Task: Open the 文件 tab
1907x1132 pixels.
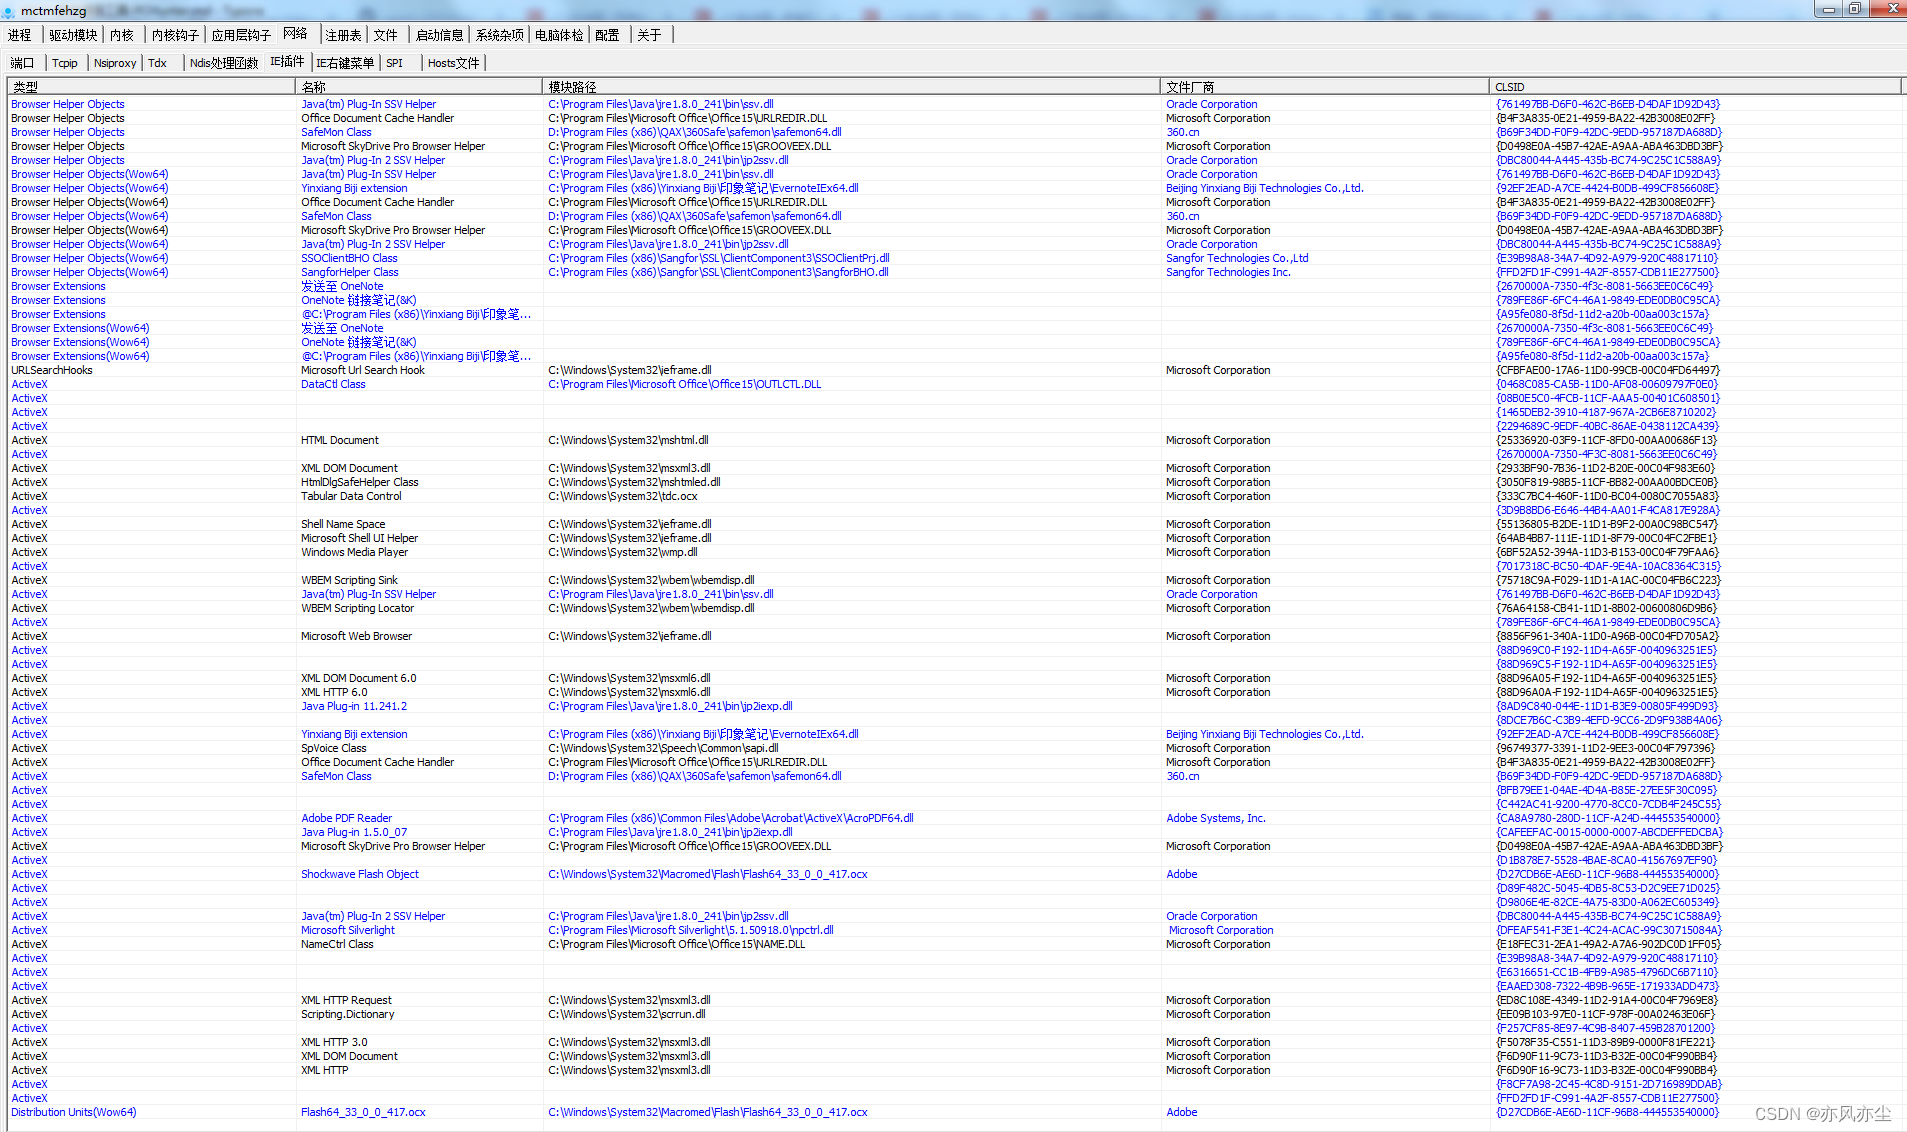Action: tap(386, 35)
